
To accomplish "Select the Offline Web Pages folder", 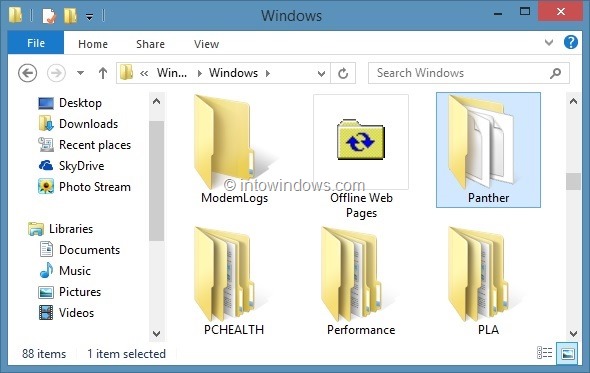I will pyautogui.click(x=361, y=156).
